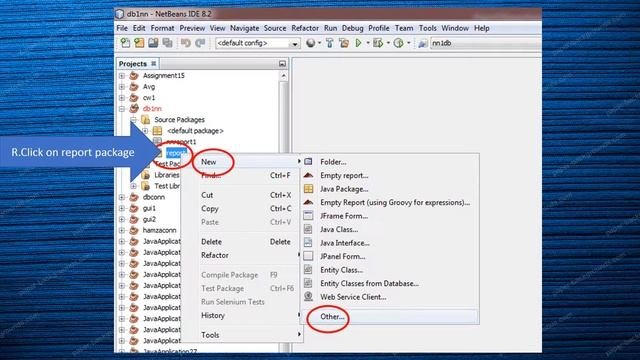Click the Entity Class icon in submenu
Image resolution: width=640 pixels, height=360 pixels.
pos(308,270)
